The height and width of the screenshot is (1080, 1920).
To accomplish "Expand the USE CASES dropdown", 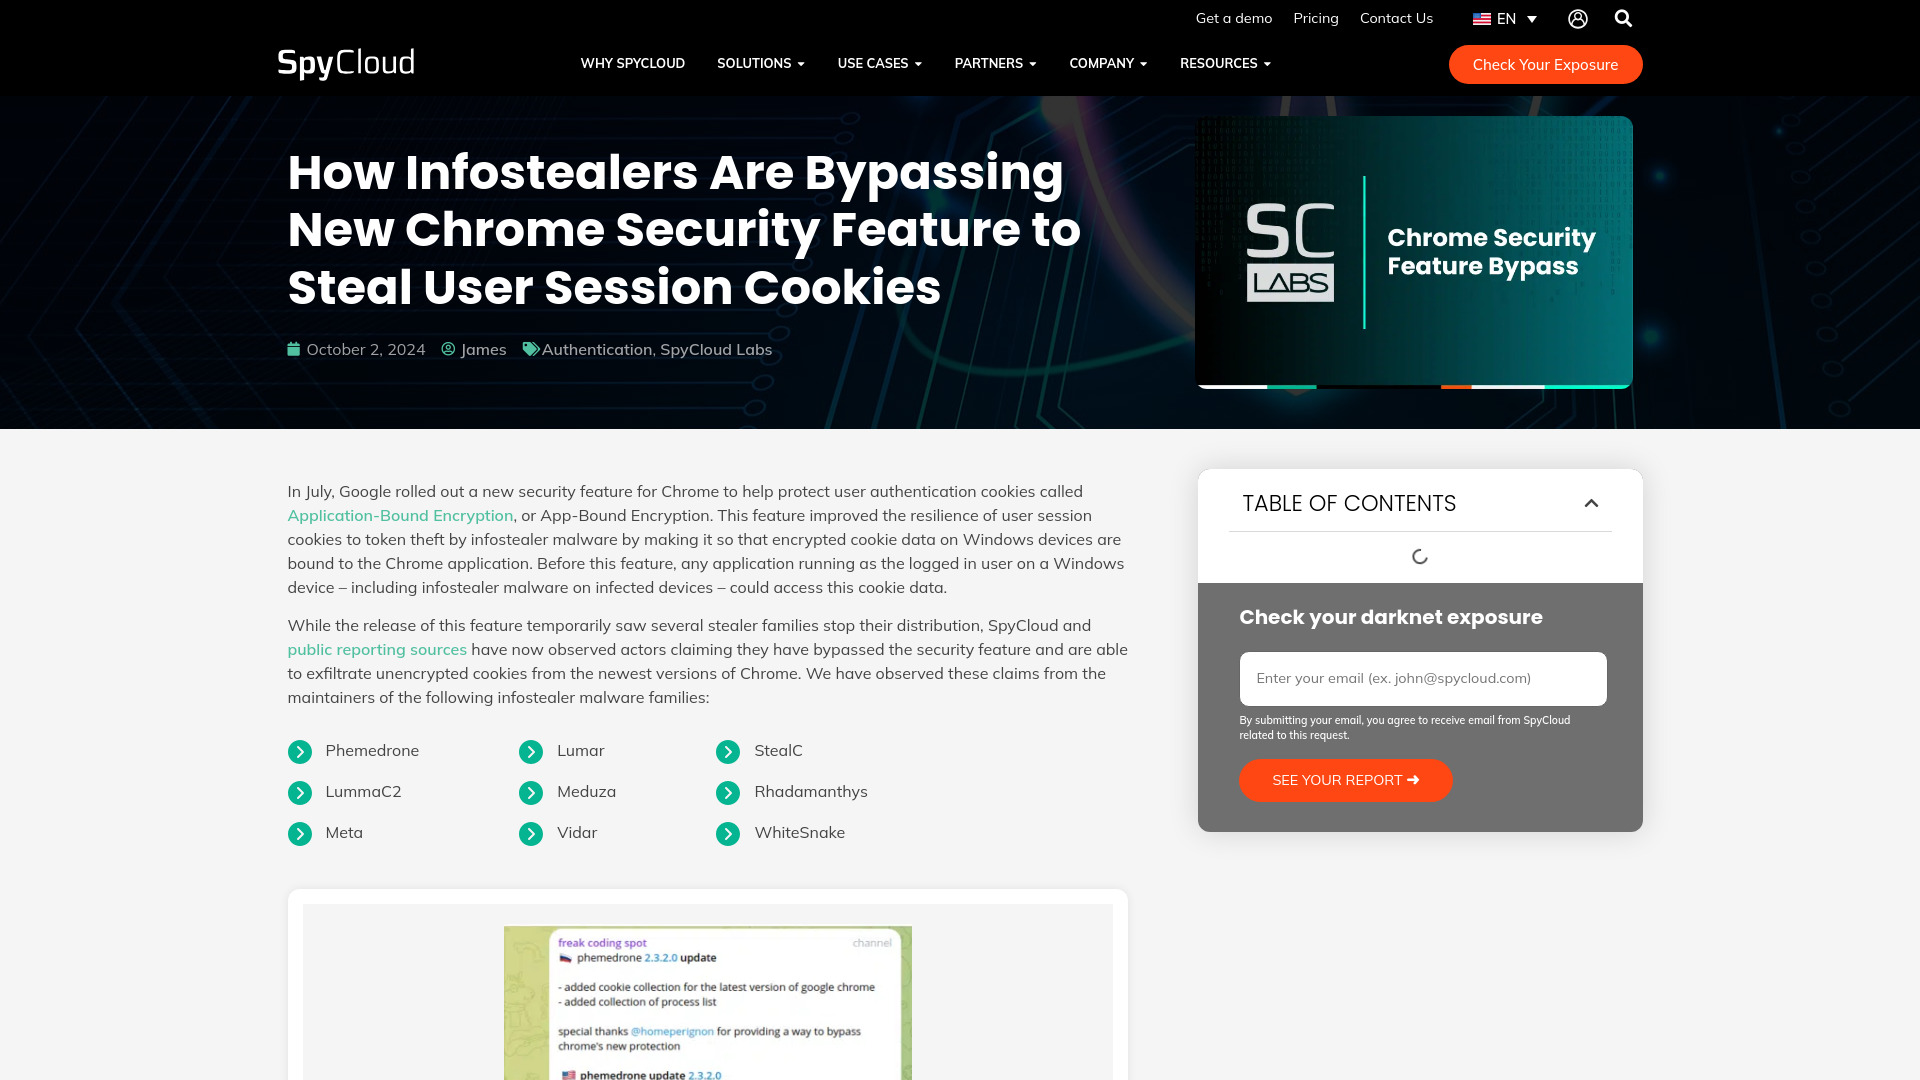I will coord(878,63).
